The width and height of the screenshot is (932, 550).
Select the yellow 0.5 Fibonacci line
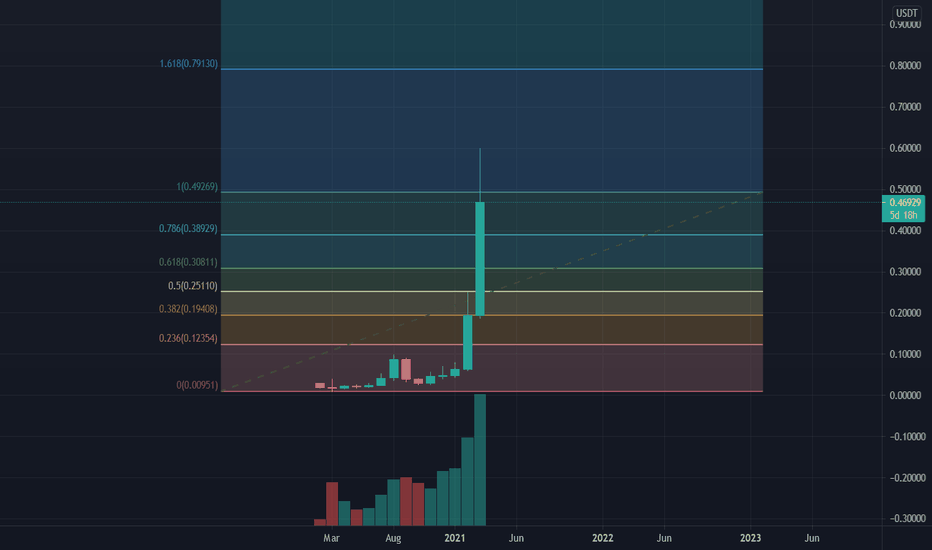tap(492, 291)
